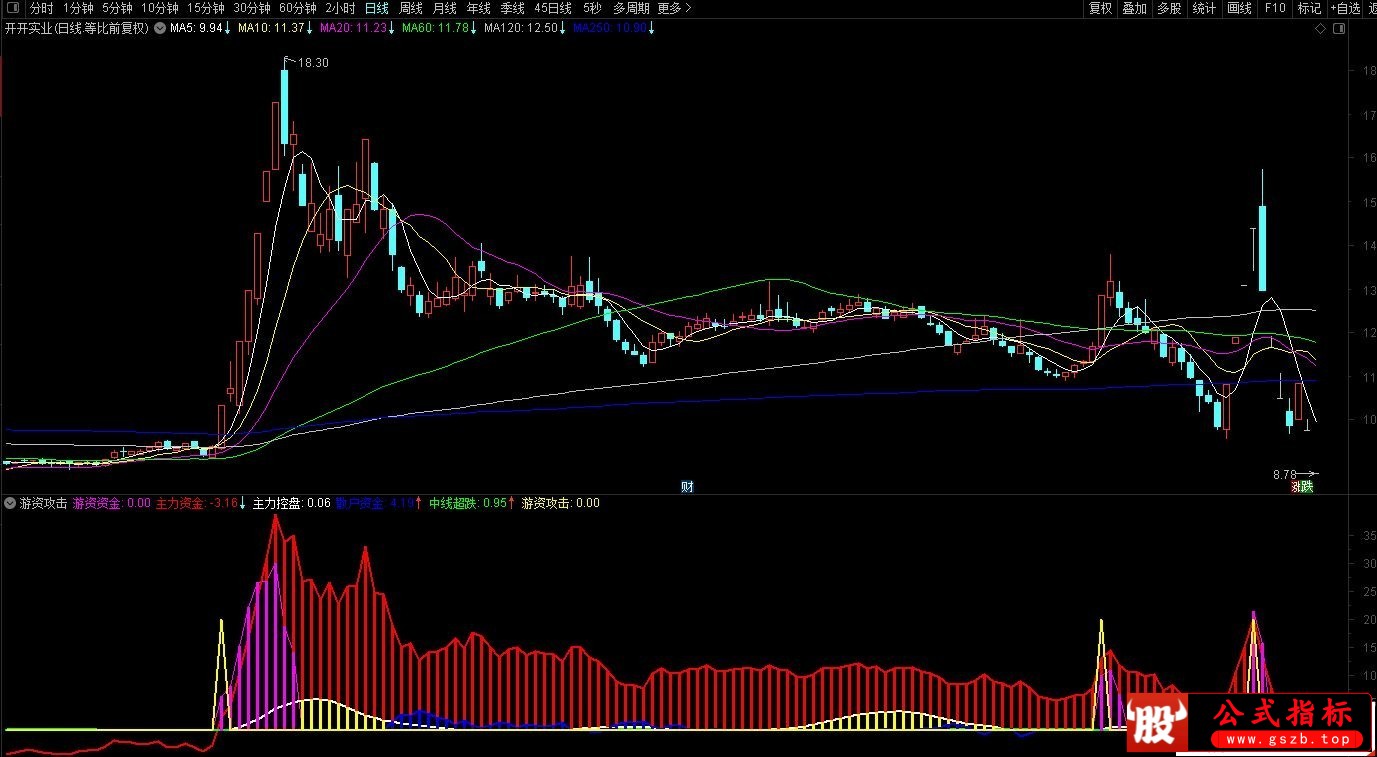Click the 主力控盘: 0.06 value
The image size is (1377, 757).
pos(291,503)
